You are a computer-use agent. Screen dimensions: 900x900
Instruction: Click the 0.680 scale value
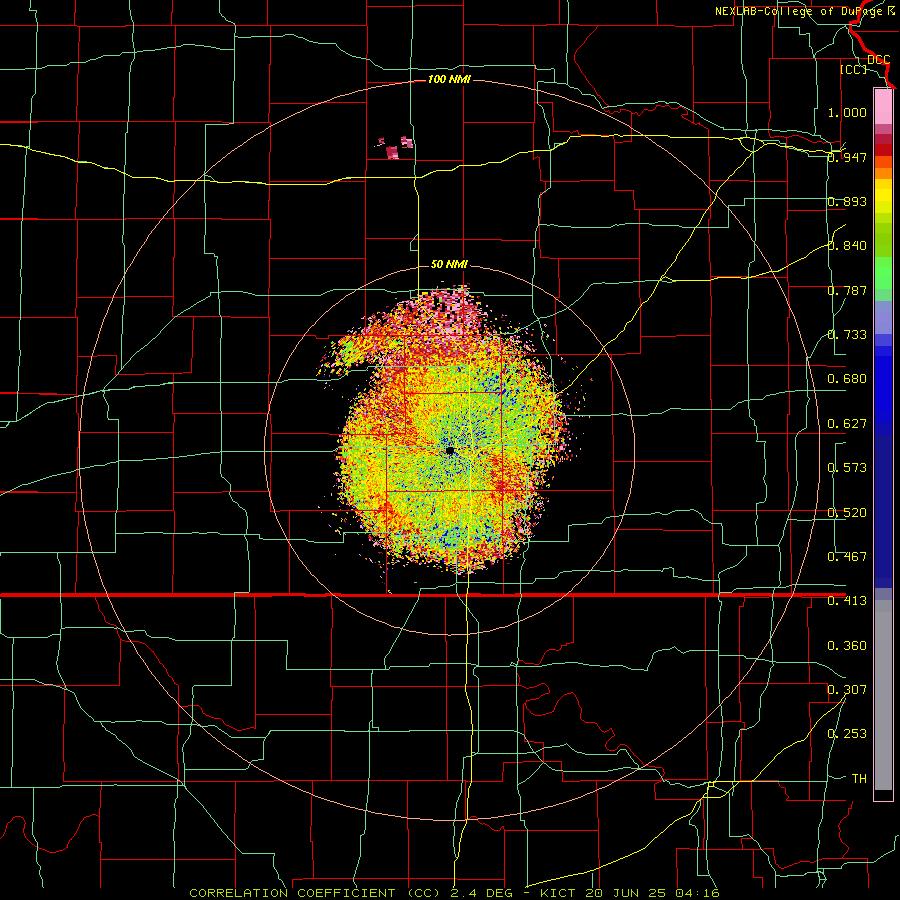coord(847,379)
